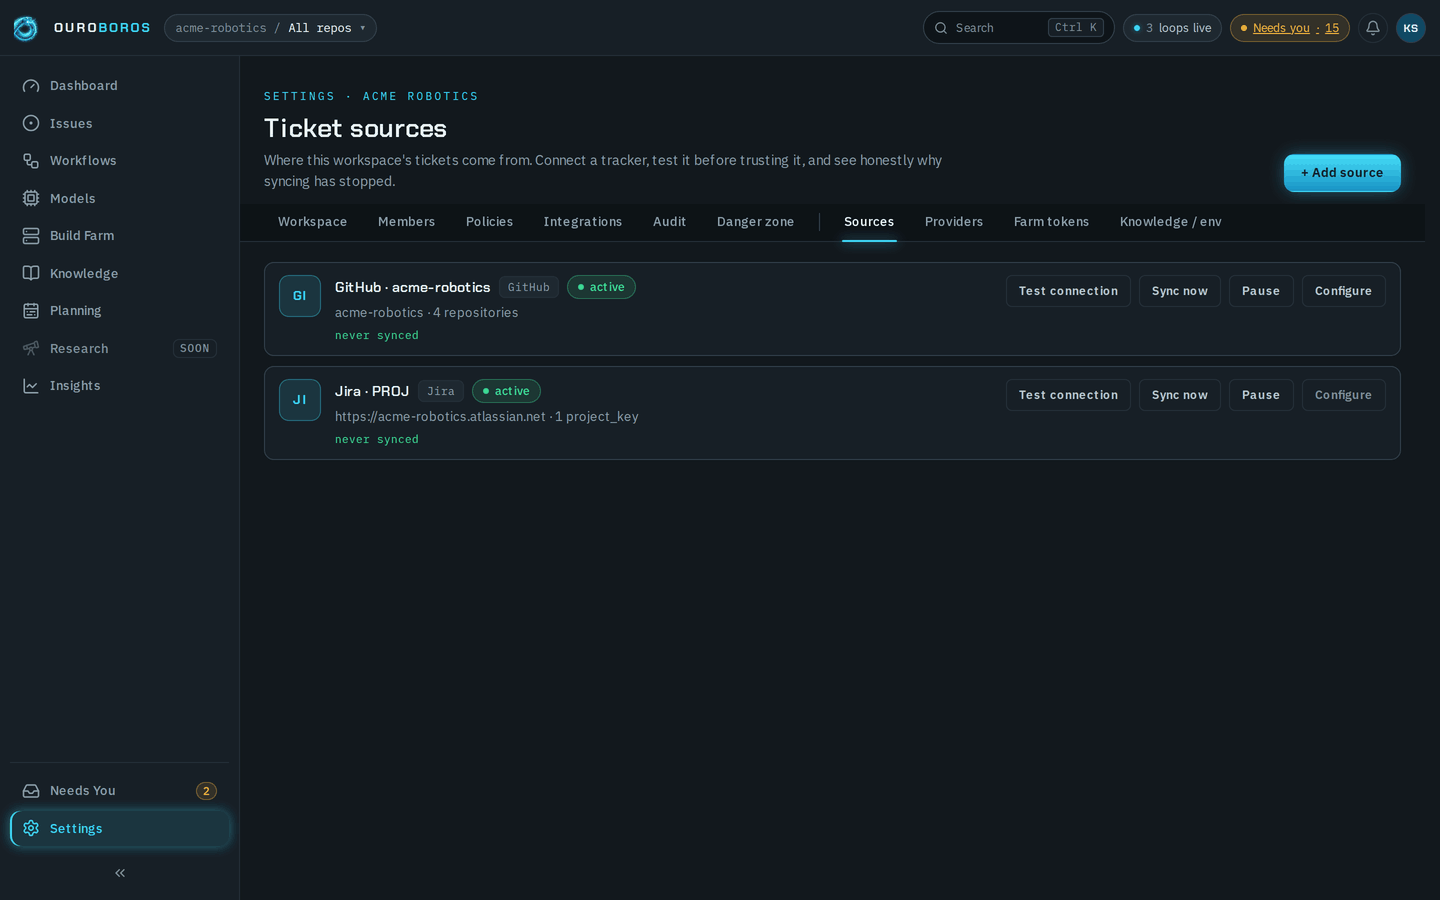This screenshot has height=900, width=1440.
Task: Test connection for Jira PROJ source
Action: click(1068, 395)
